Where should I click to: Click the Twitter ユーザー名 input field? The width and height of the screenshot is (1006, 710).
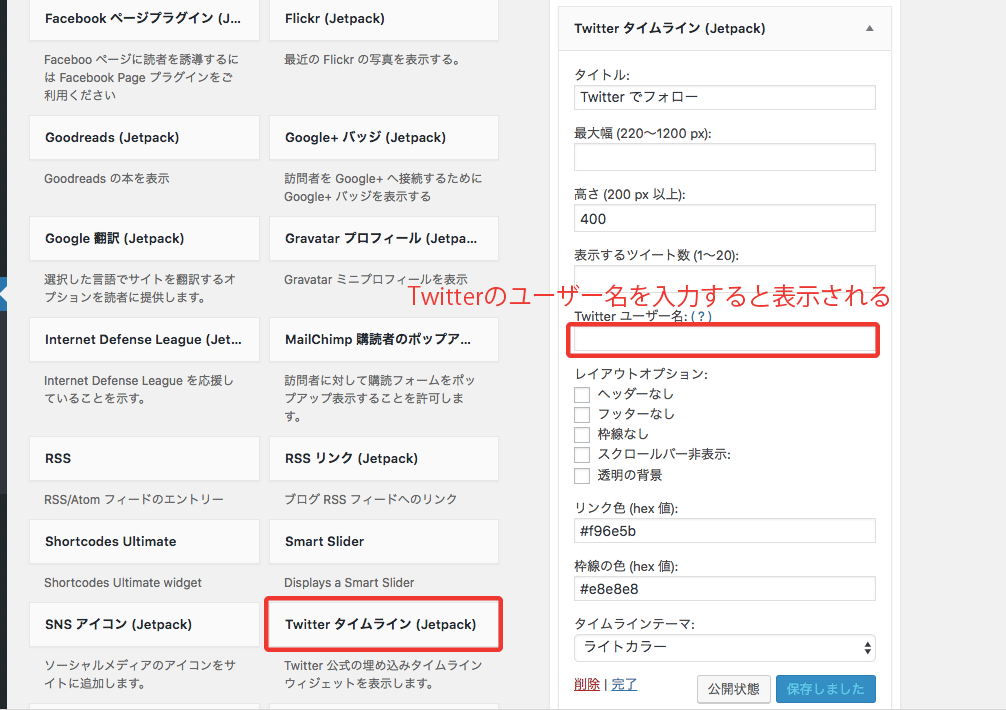[724, 340]
